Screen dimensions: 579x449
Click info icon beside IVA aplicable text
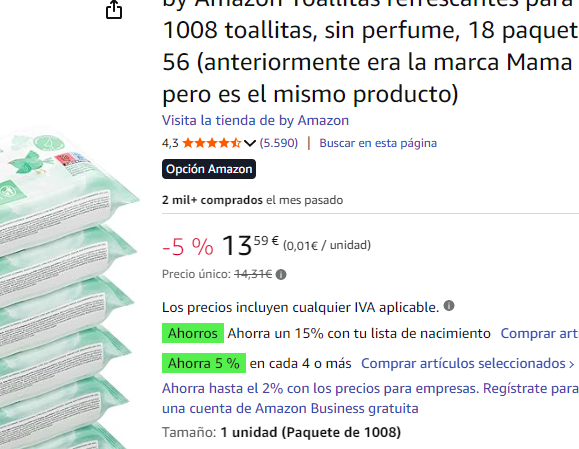point(449,306)
